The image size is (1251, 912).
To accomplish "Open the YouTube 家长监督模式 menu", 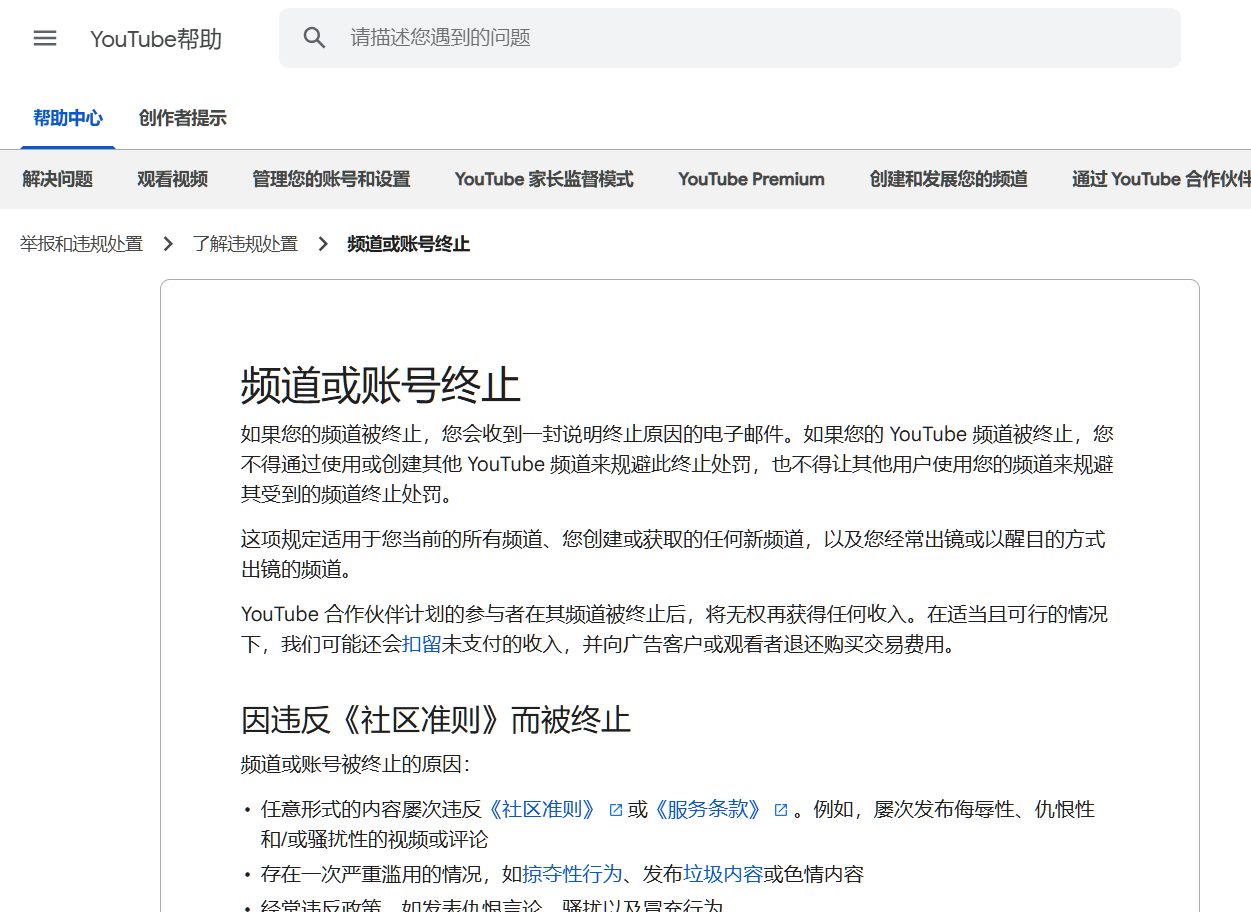I will coord(544,179).
